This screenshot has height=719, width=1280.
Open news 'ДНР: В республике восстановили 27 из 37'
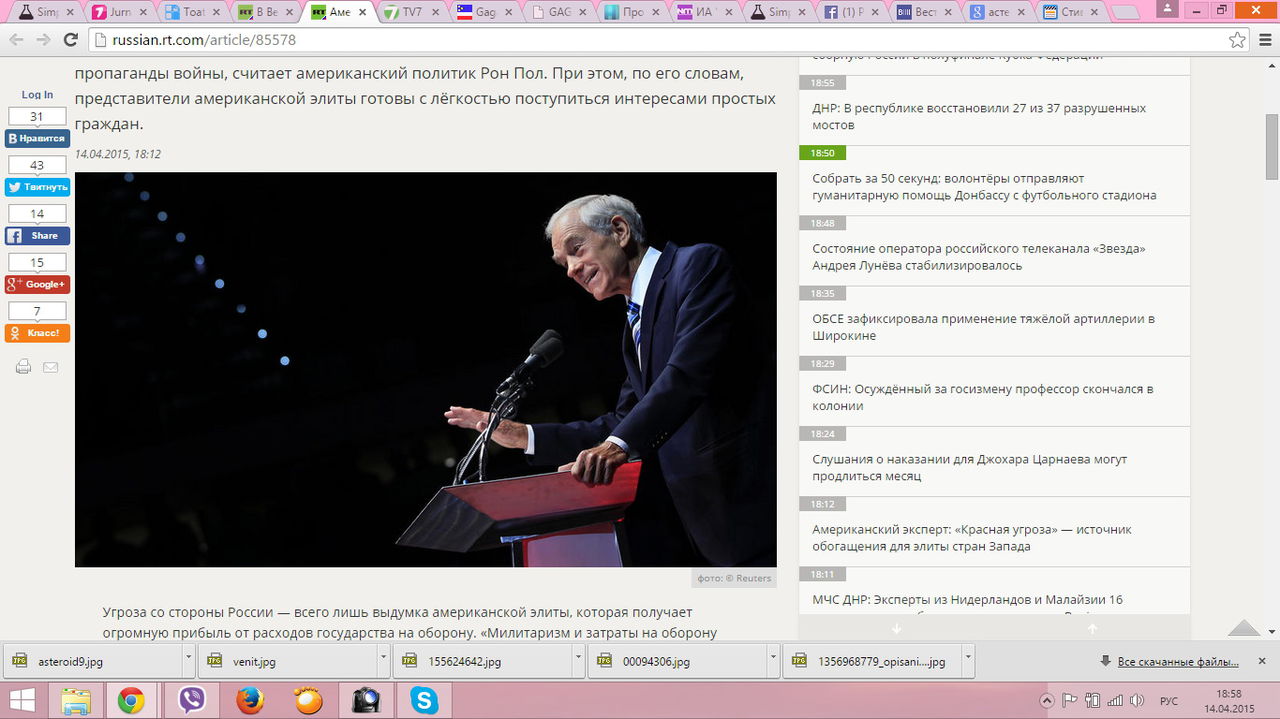point(979,116)
